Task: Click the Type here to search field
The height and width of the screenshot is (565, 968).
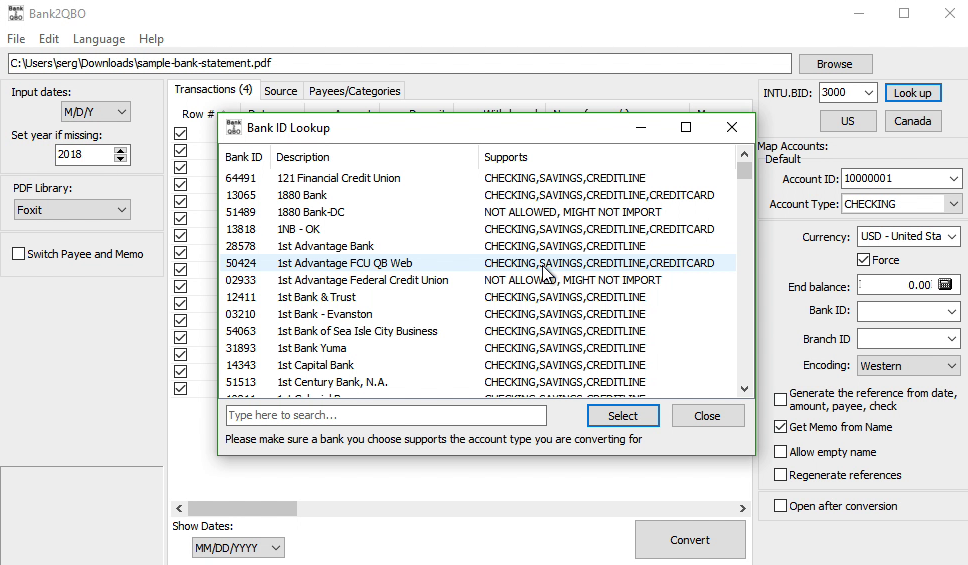Action: [x=386, y=416]
